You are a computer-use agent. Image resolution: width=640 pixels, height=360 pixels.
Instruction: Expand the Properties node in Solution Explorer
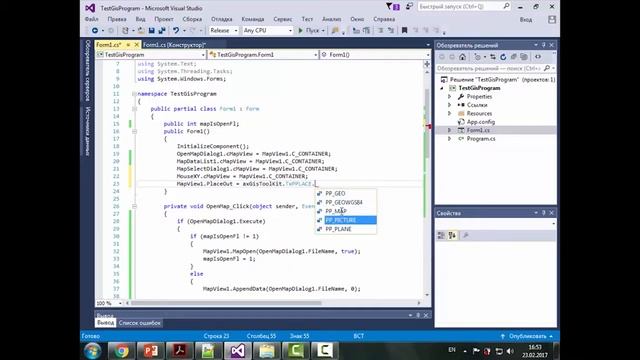[x=450, y=97]
